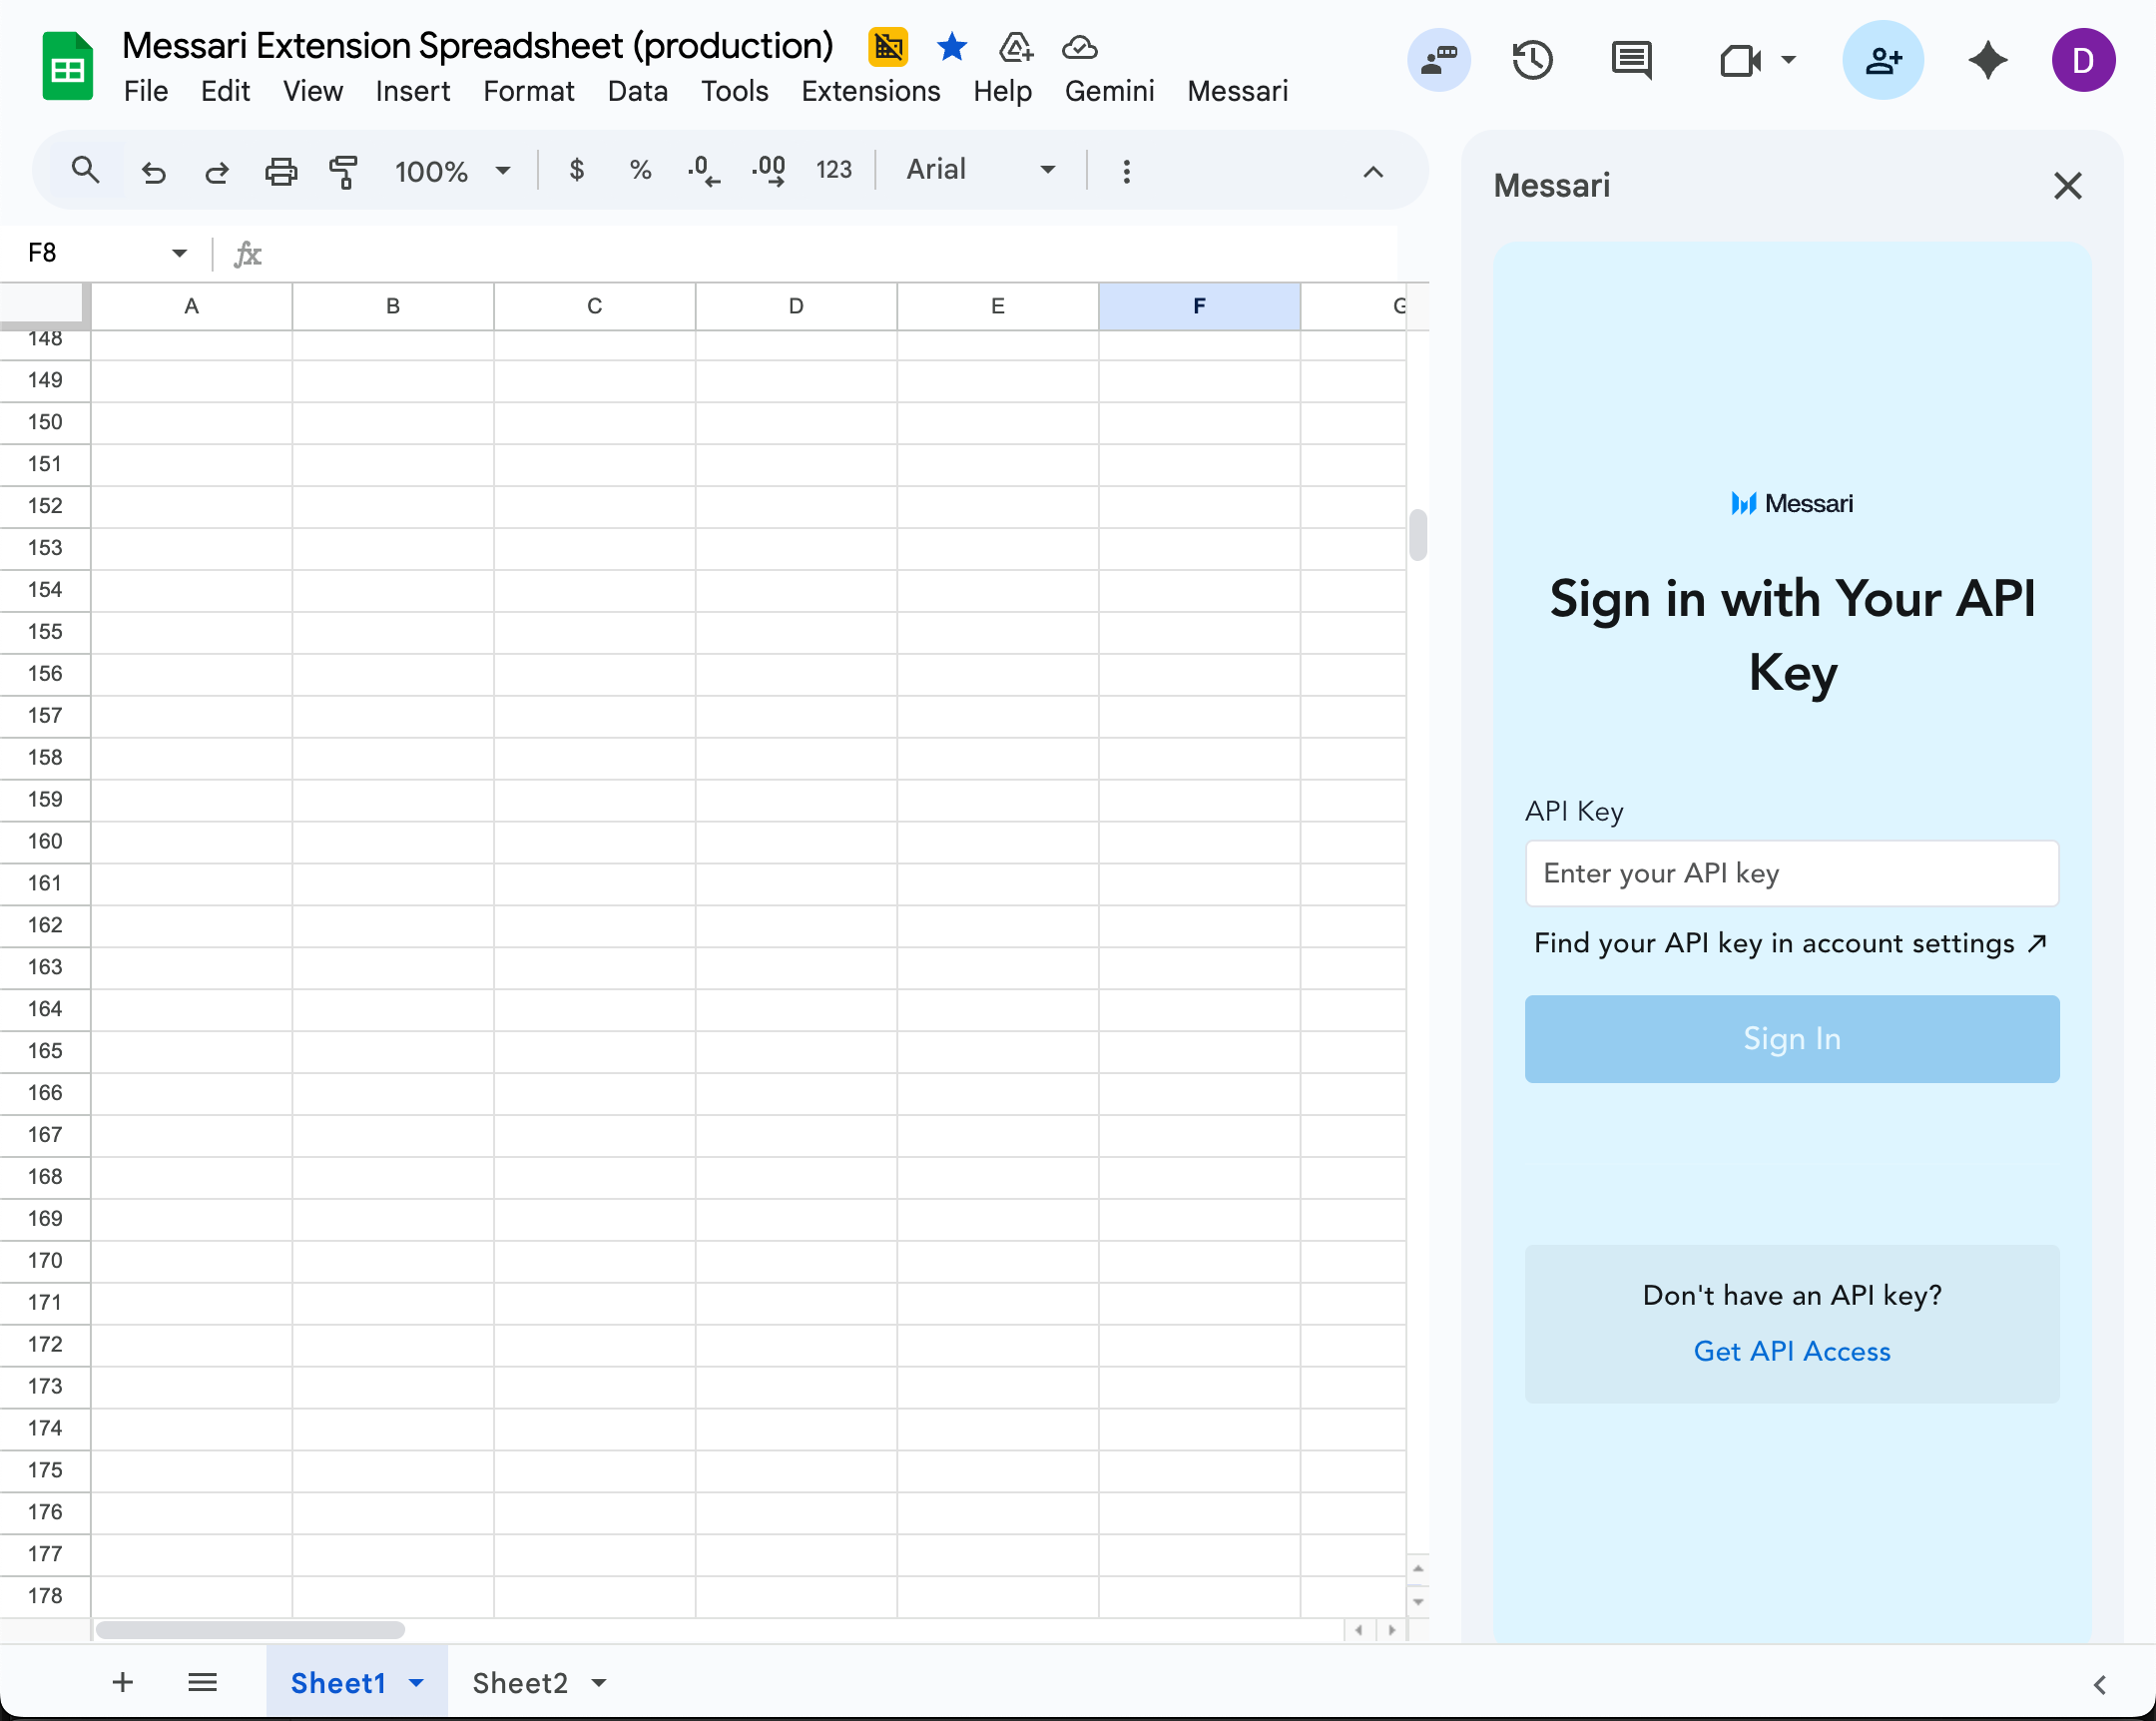
Task: Add a new sheet with plus icon
Action: [122, 1682]
